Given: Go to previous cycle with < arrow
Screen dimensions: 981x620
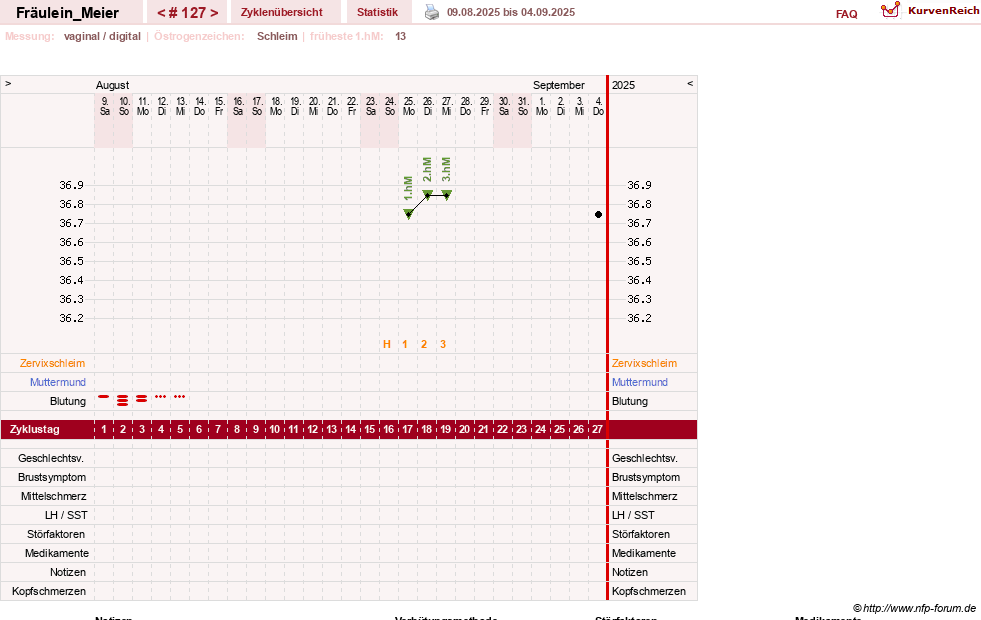Looking at the screenshot, I should click(161, 13).
